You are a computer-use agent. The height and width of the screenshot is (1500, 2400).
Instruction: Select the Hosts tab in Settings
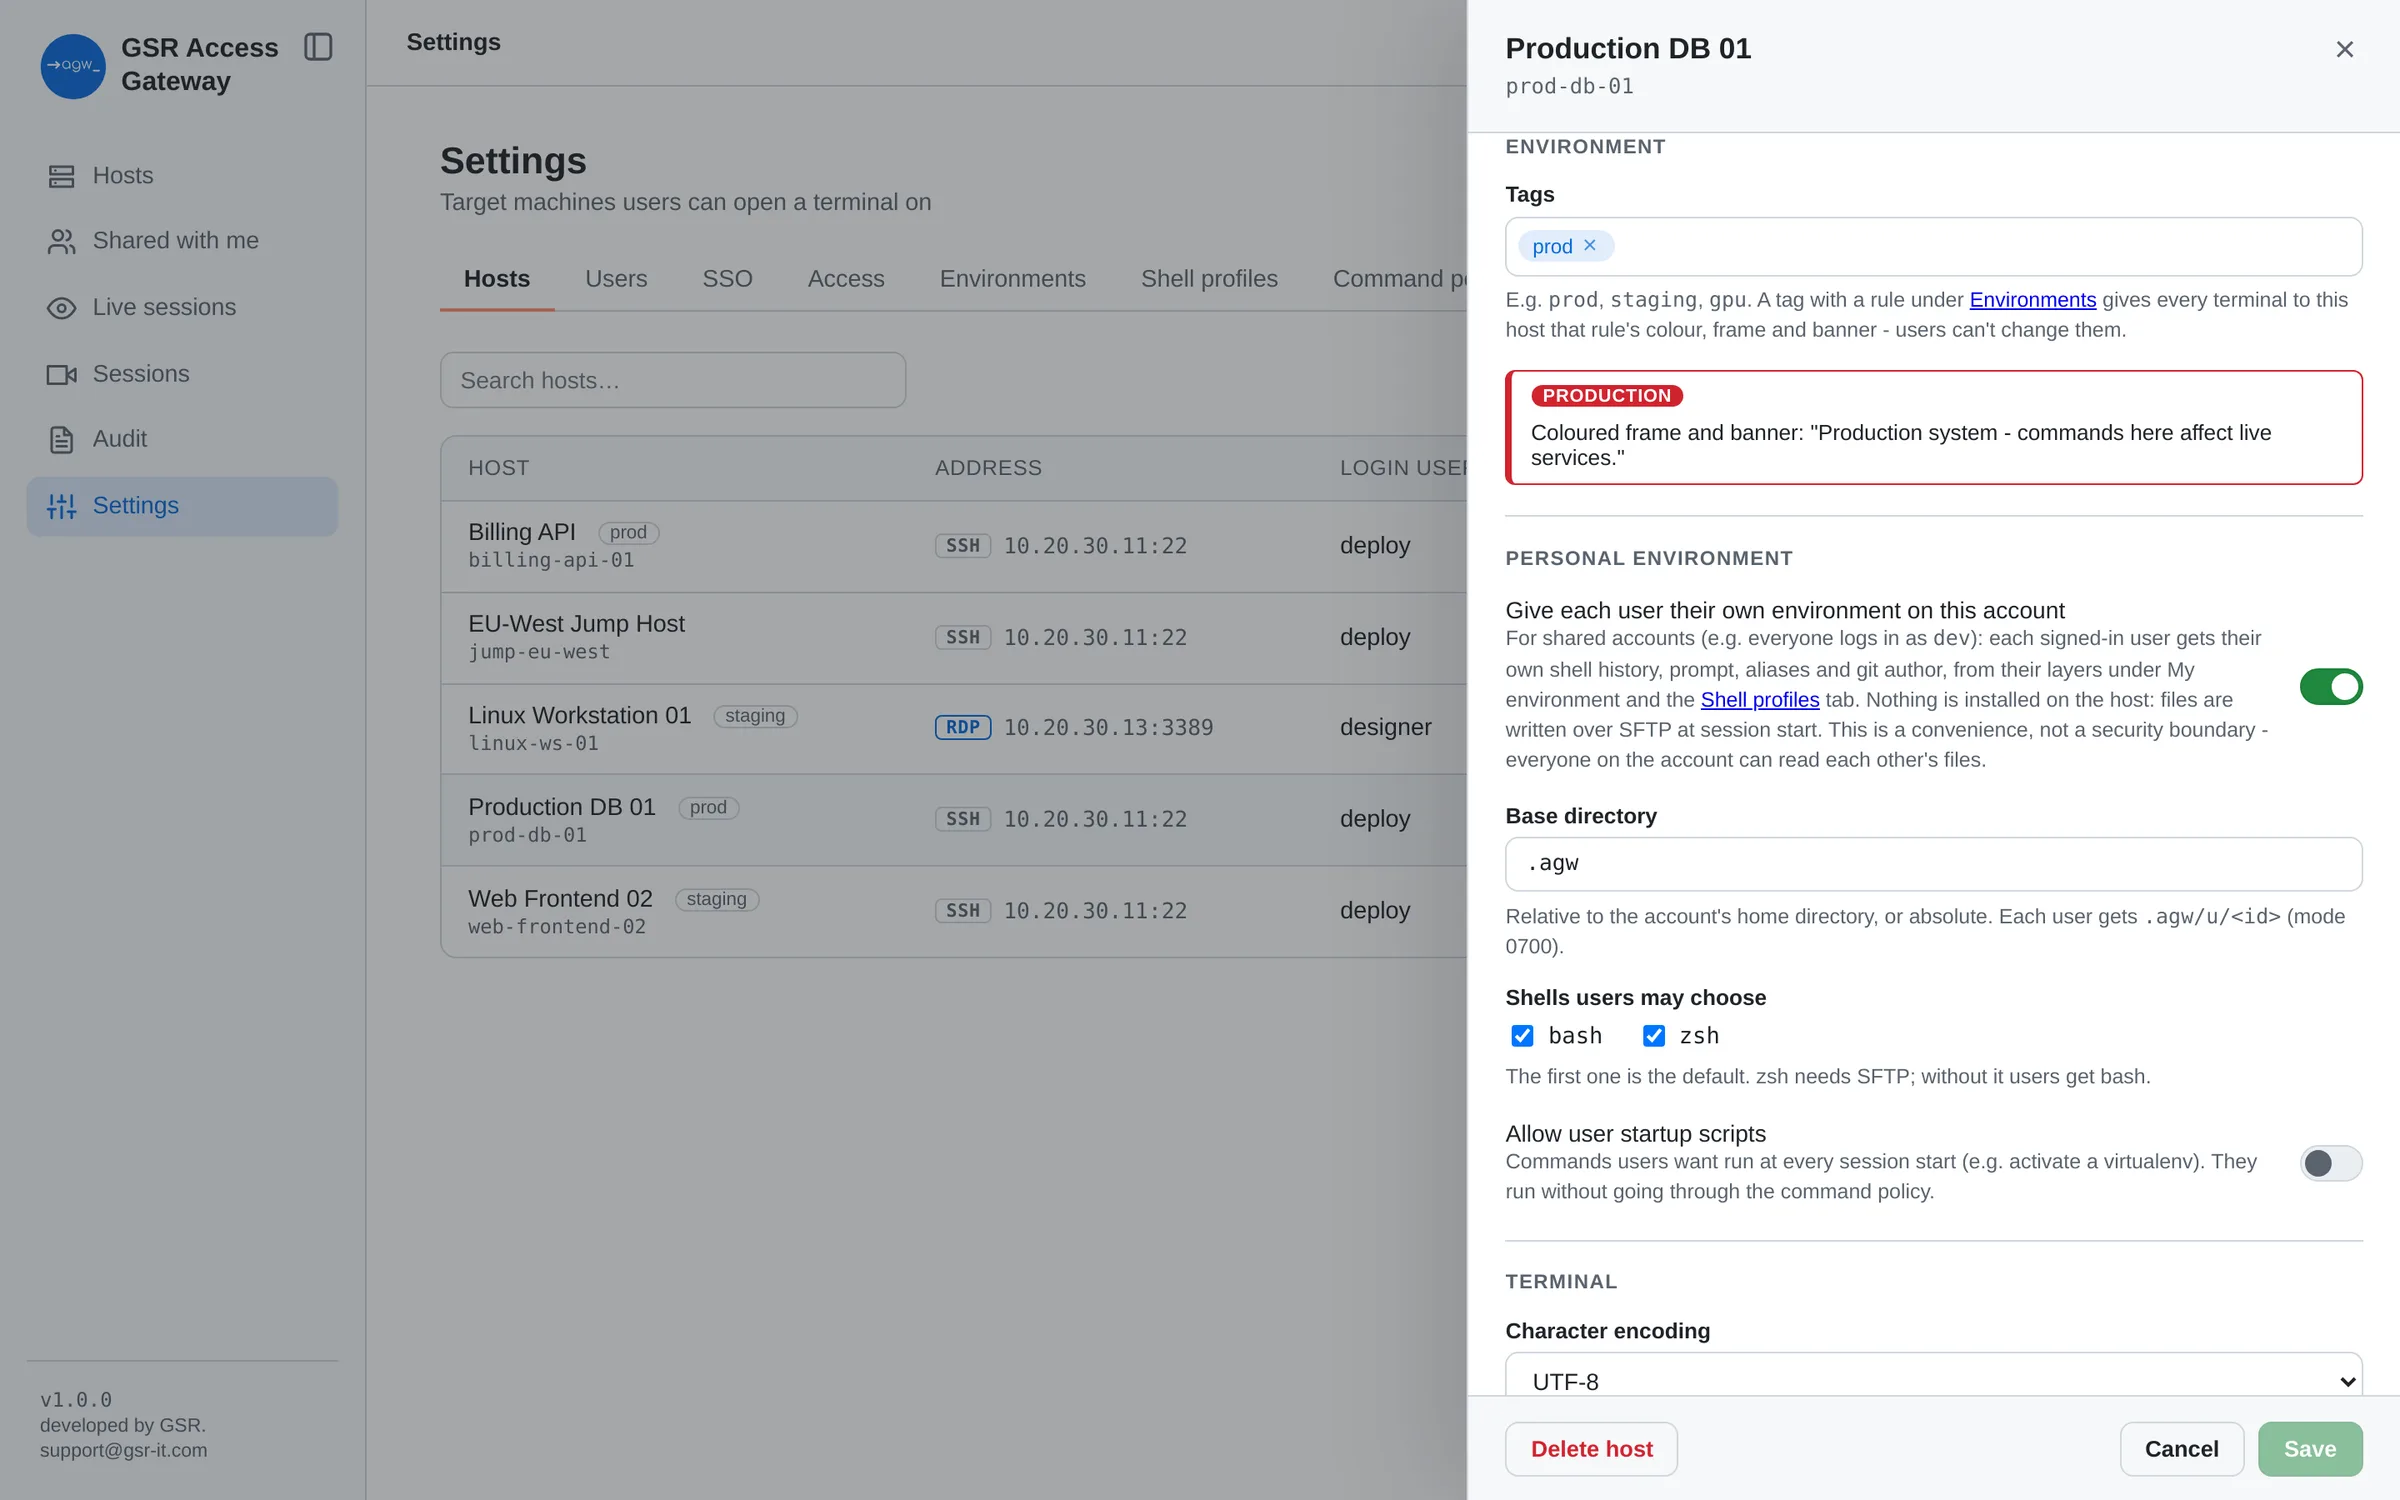(x=497, y=279)
